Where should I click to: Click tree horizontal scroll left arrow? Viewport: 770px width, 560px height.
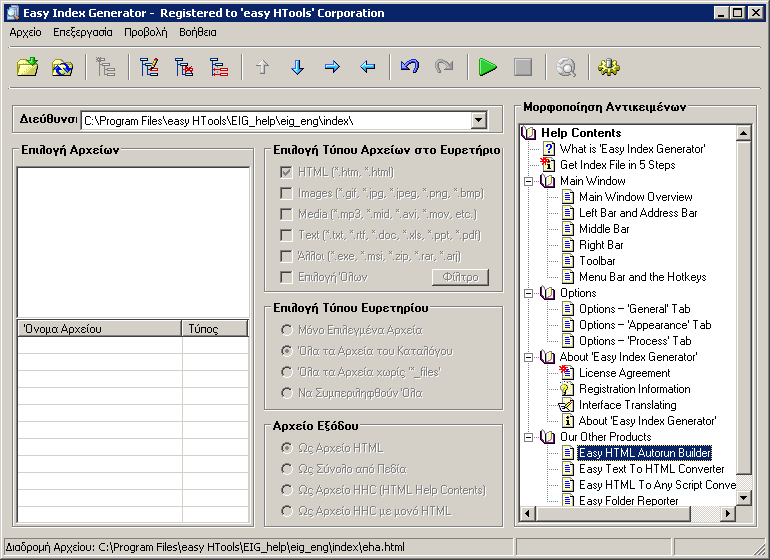pyautogui.click(x=528, y=514)
